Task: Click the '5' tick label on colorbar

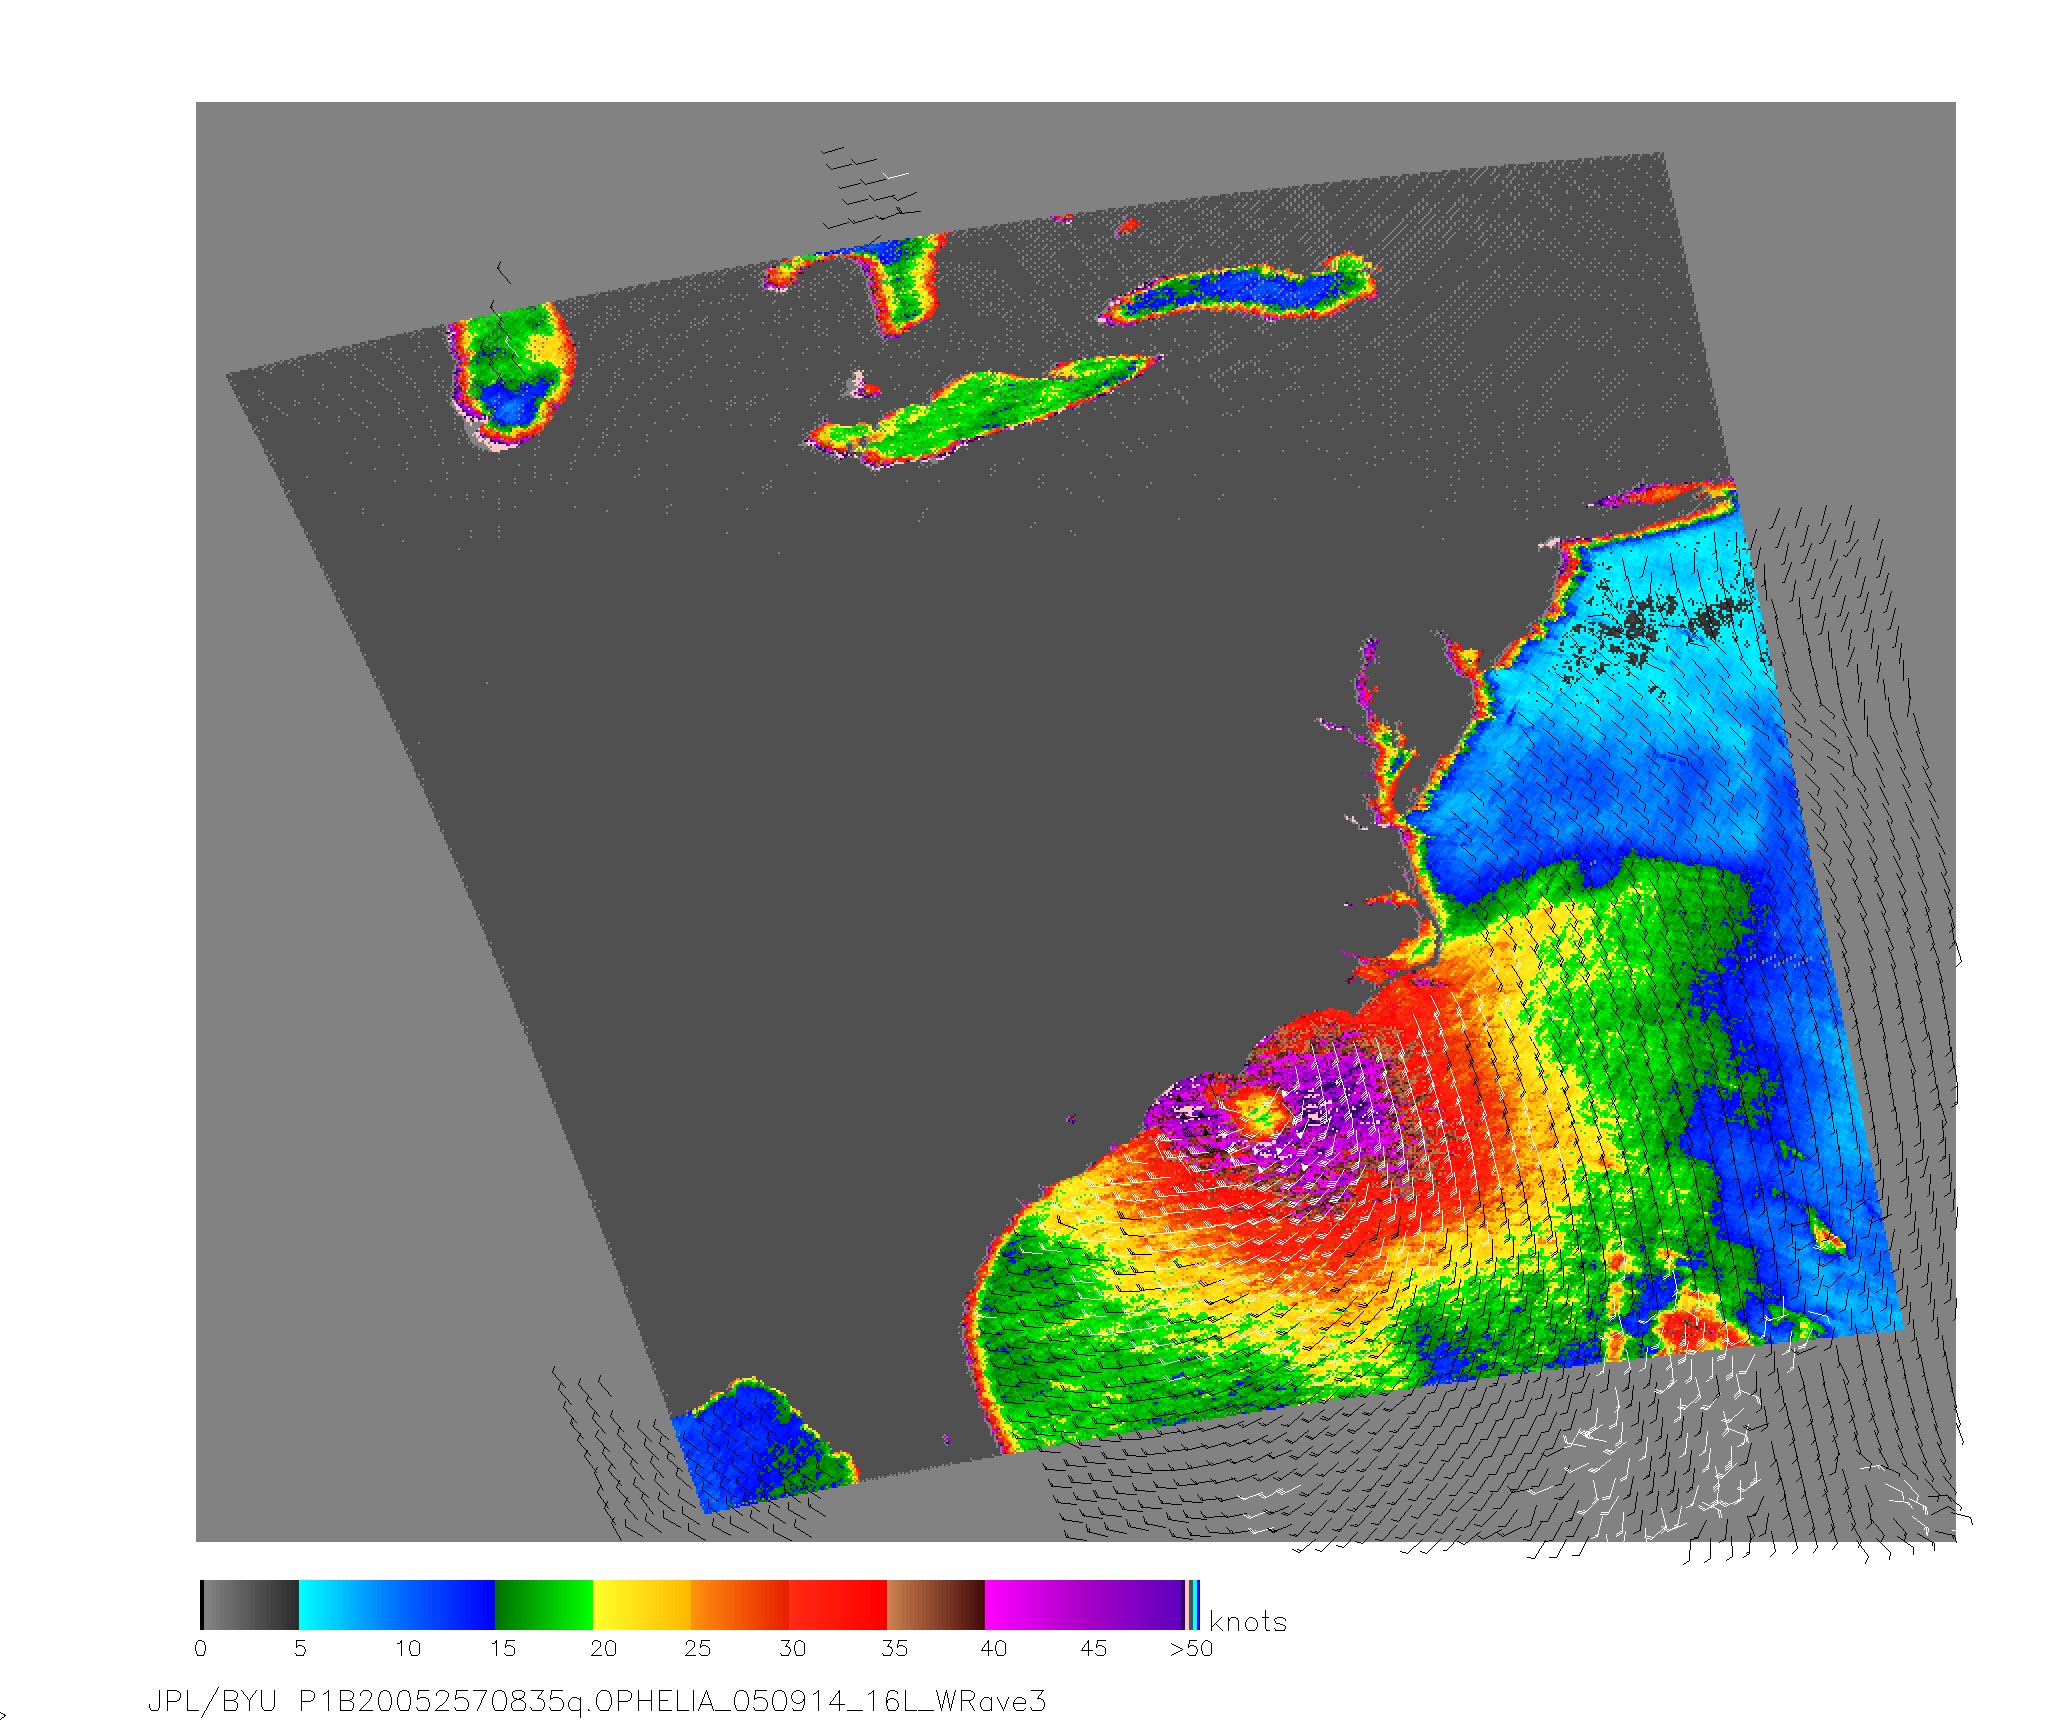Action: pyautogui.click(x=300, y=1648)
